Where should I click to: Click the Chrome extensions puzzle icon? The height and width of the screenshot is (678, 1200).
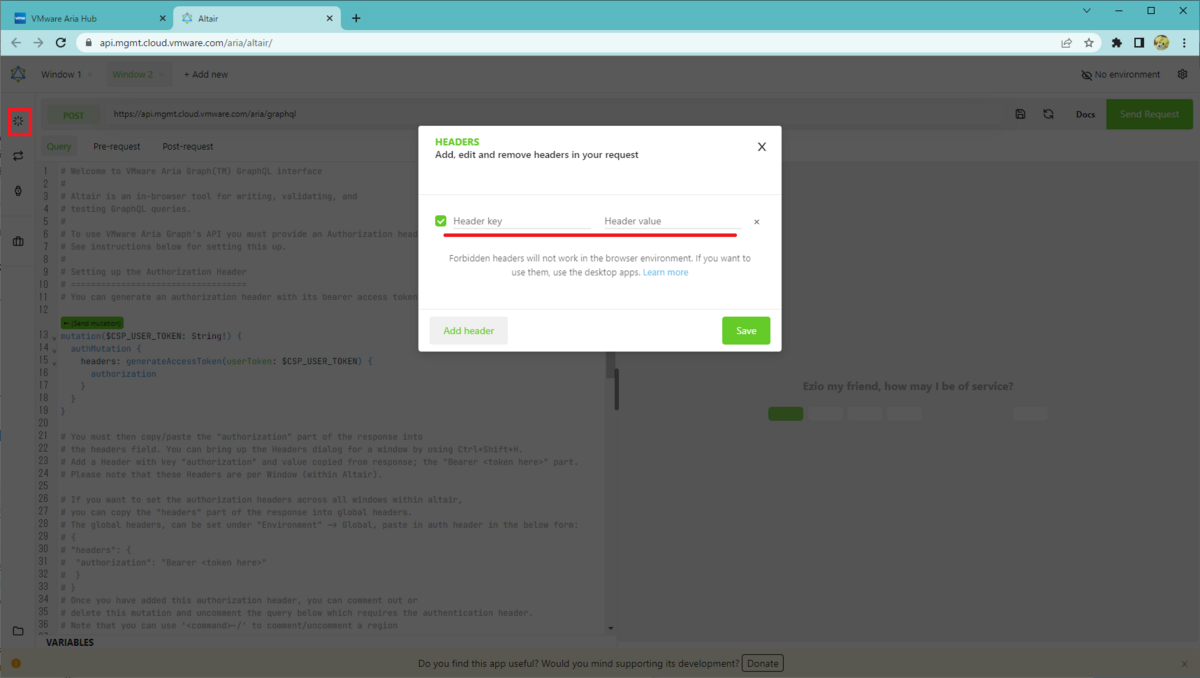tap(1117, 43)
